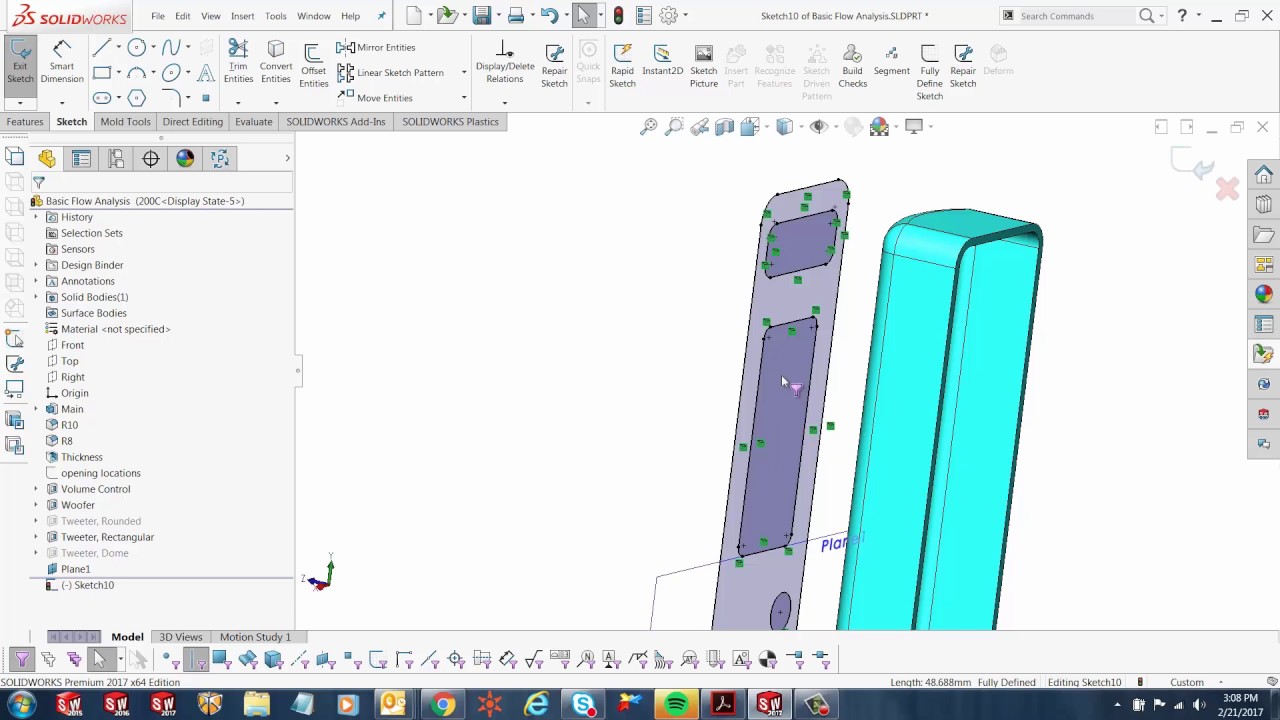Cancel sketch with the red X corner

point(1227,188)
